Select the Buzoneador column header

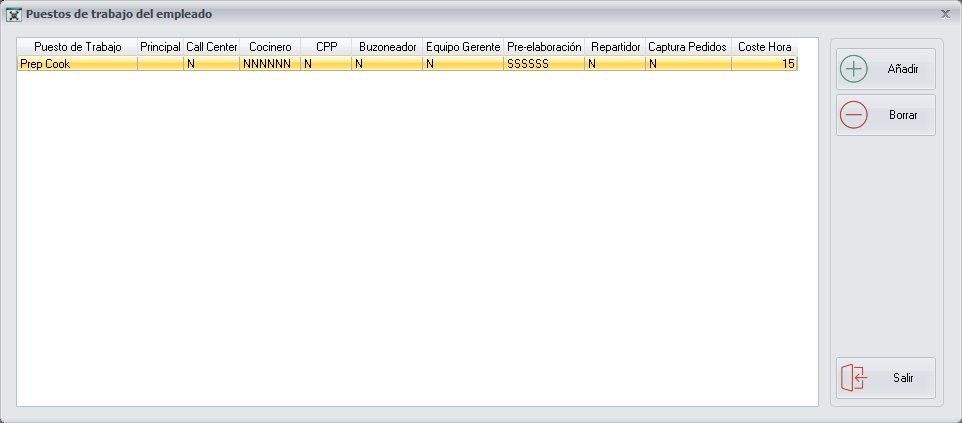click(387, 47)
